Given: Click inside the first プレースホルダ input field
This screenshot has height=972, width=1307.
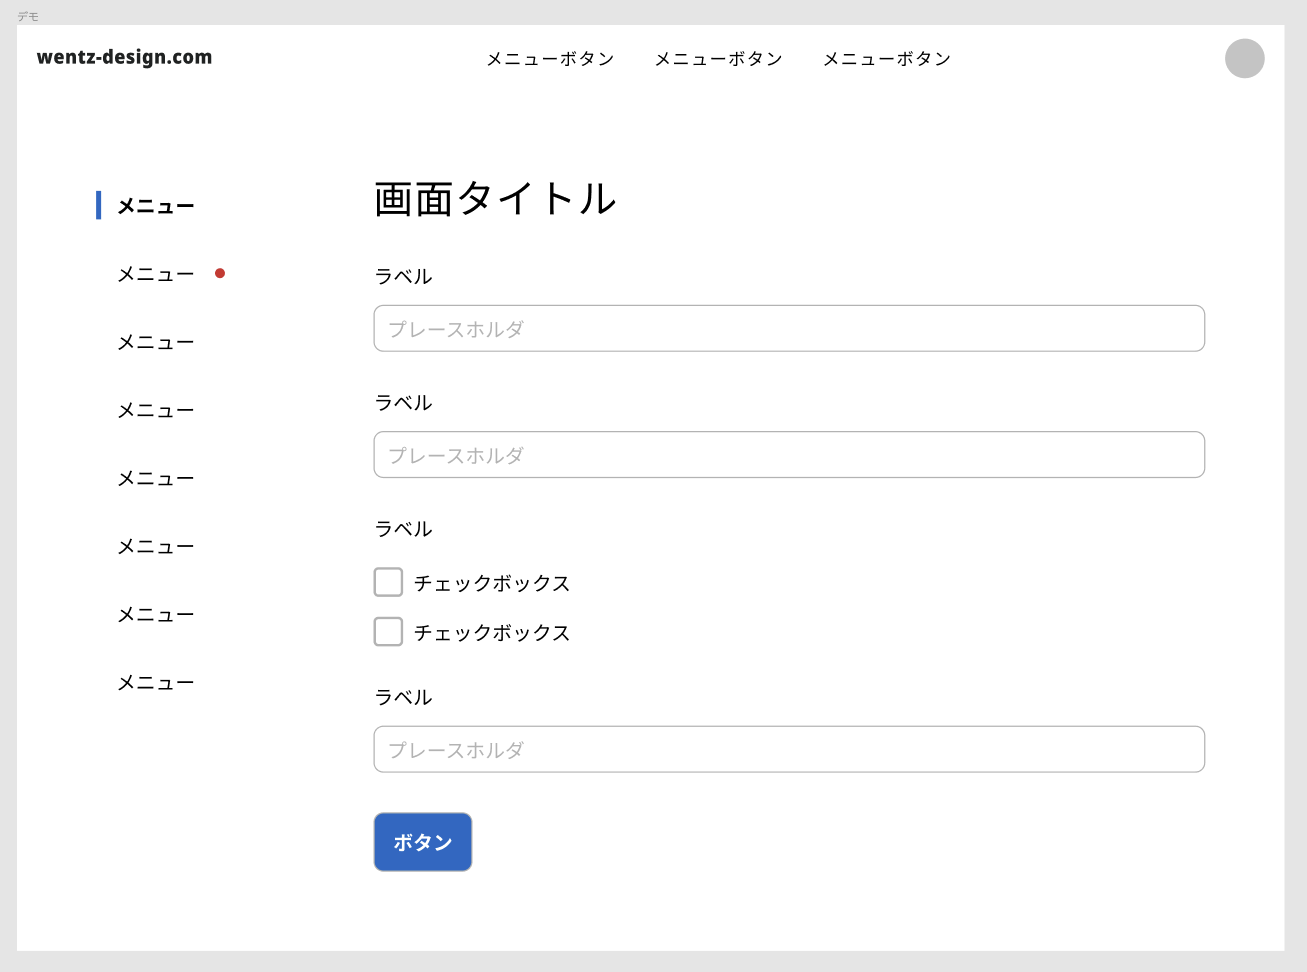Looking at the screenshot, I should (789, 328).
